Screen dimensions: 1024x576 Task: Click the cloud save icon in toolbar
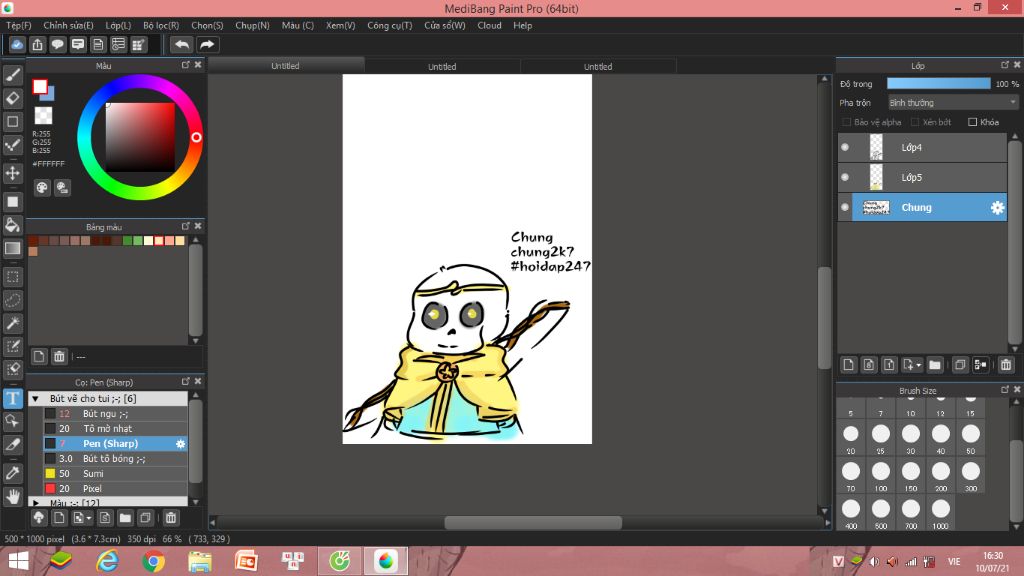click(17, 44)
